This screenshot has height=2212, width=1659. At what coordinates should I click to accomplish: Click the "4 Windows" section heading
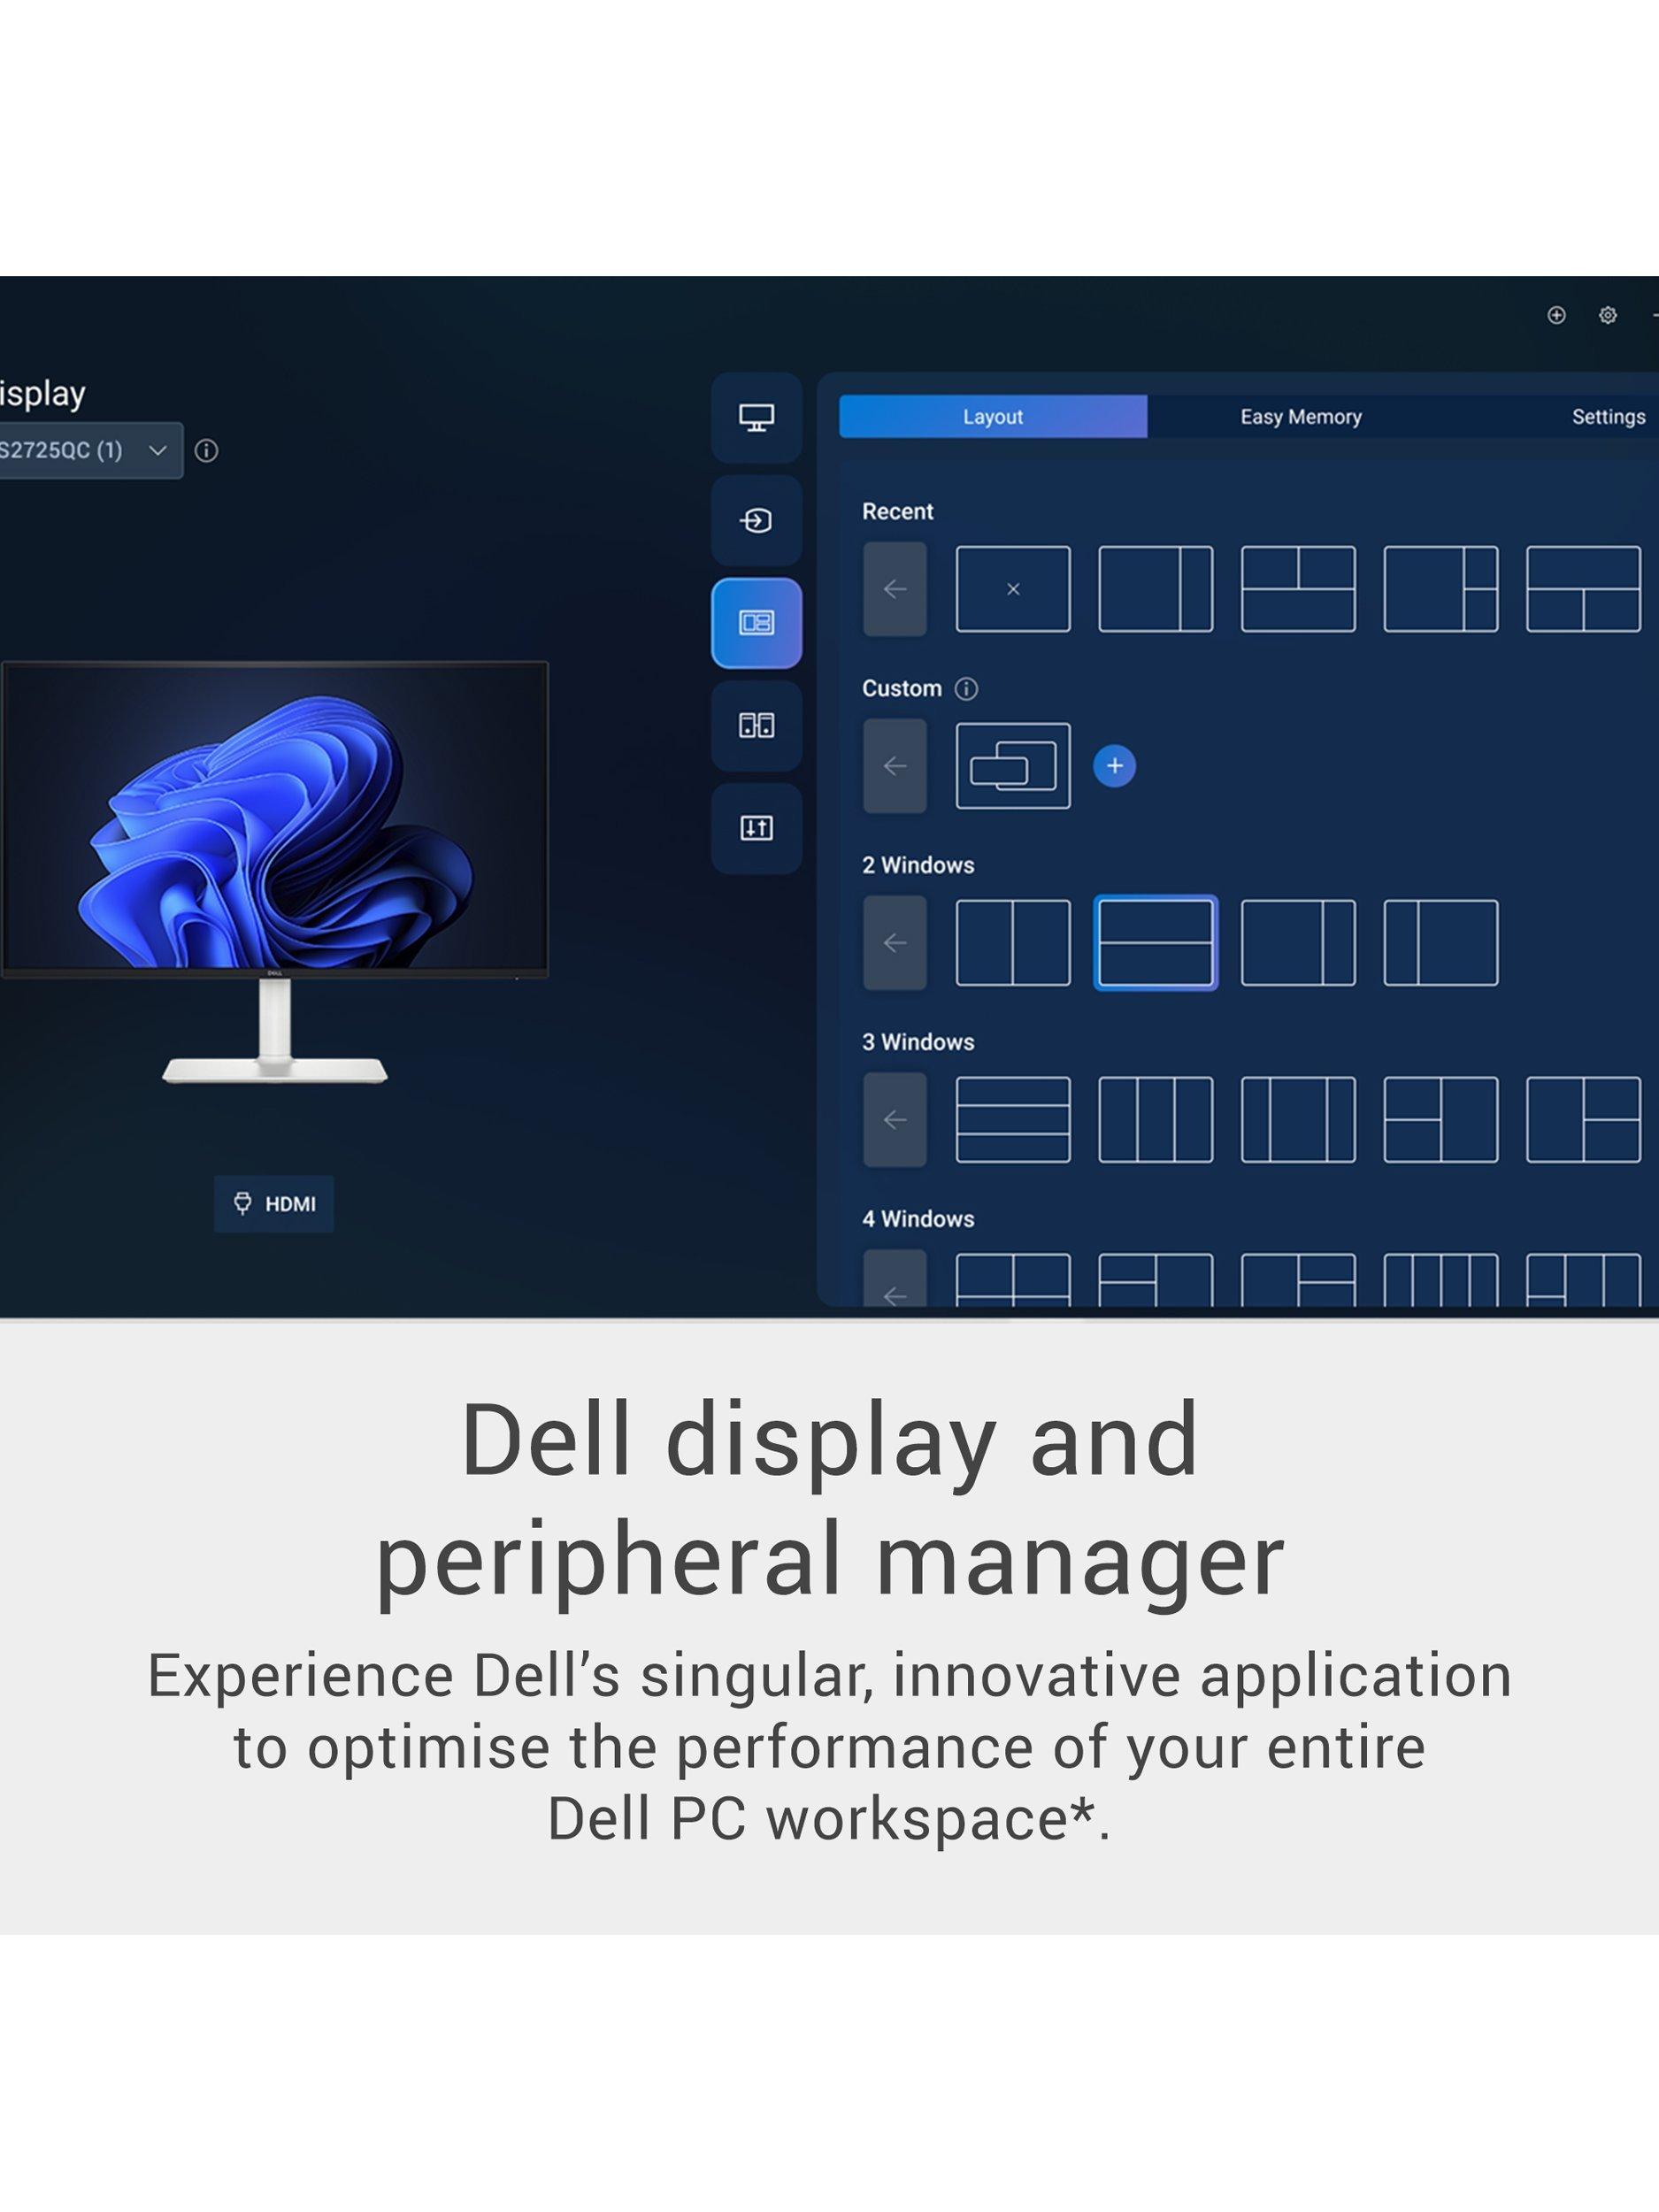(918, 1219)
